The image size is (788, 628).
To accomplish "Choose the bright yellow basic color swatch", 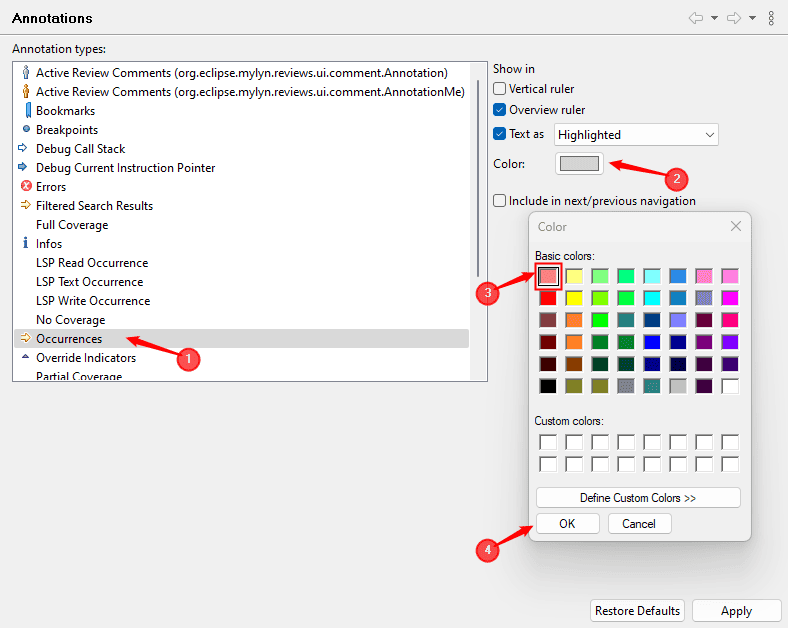I will tap(574, 298).
